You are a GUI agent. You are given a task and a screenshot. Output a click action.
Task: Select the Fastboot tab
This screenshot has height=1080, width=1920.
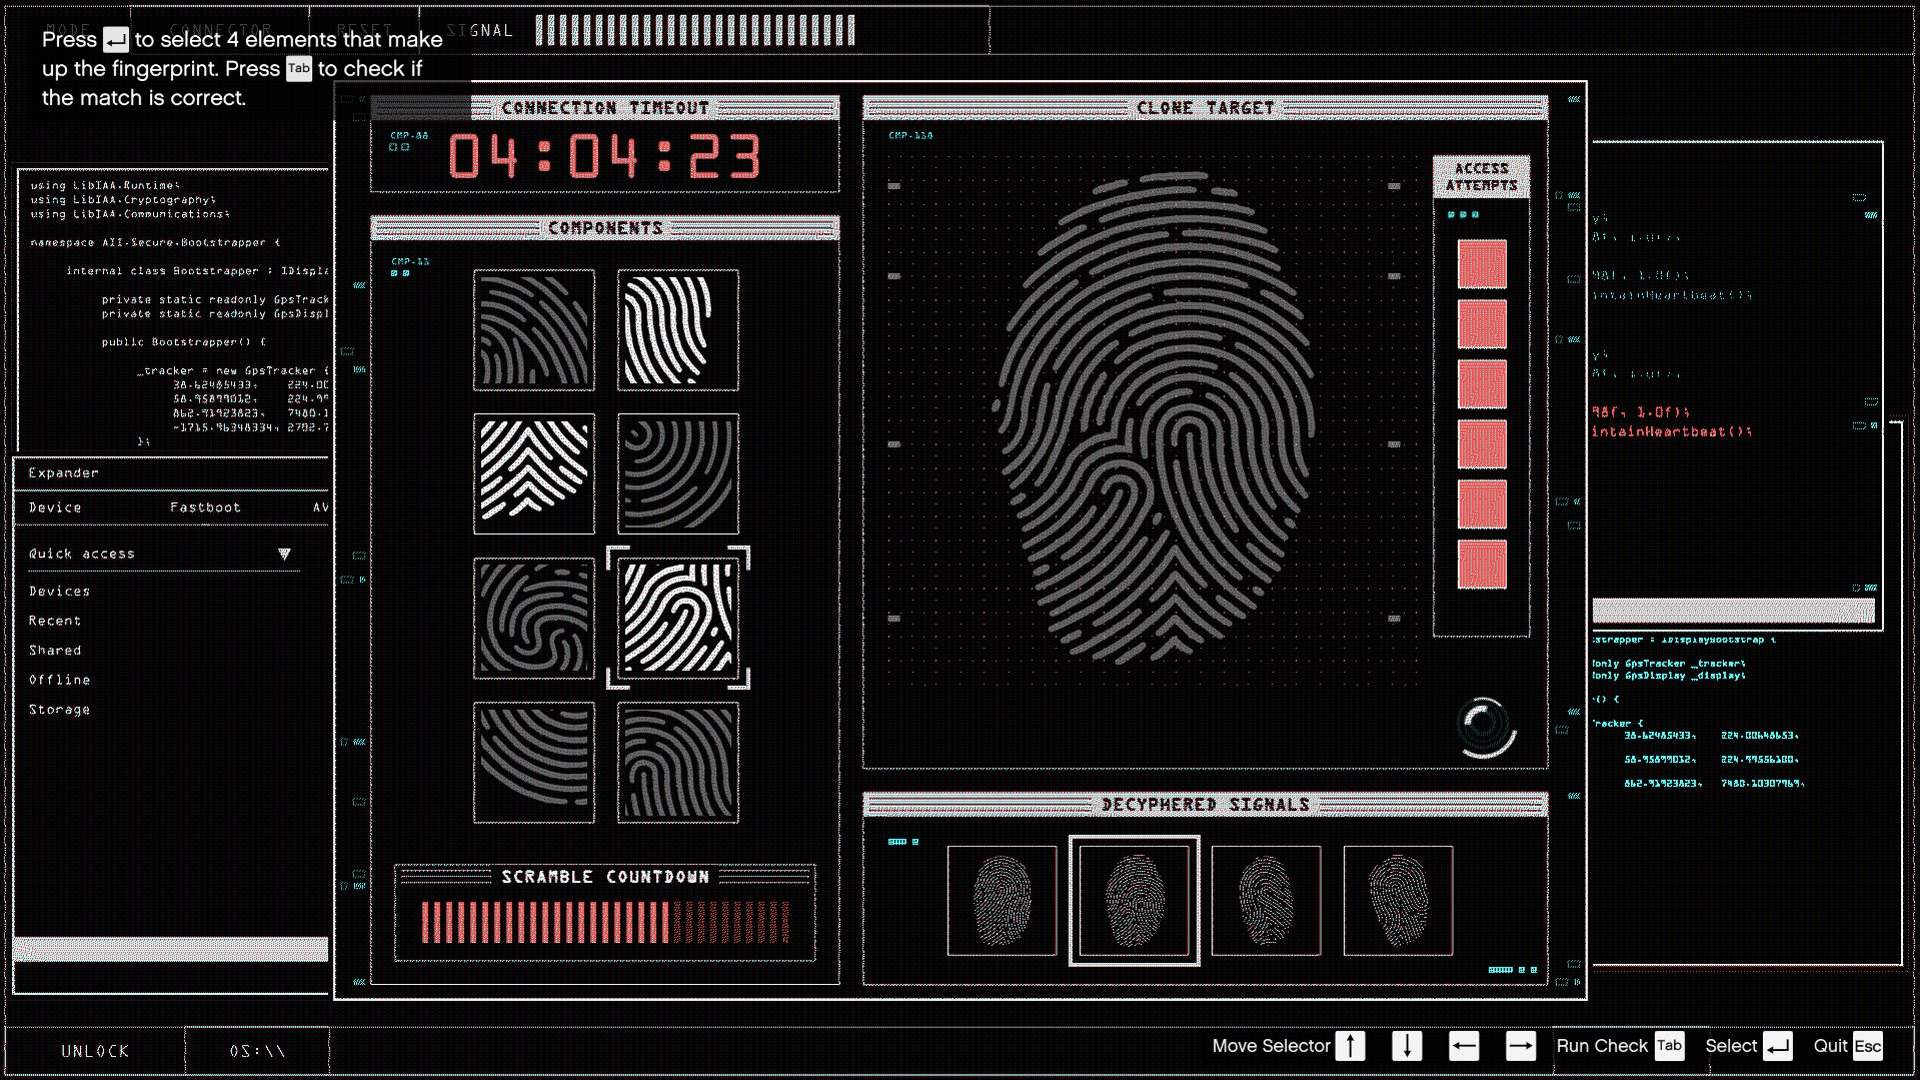[x=205, y=508]
